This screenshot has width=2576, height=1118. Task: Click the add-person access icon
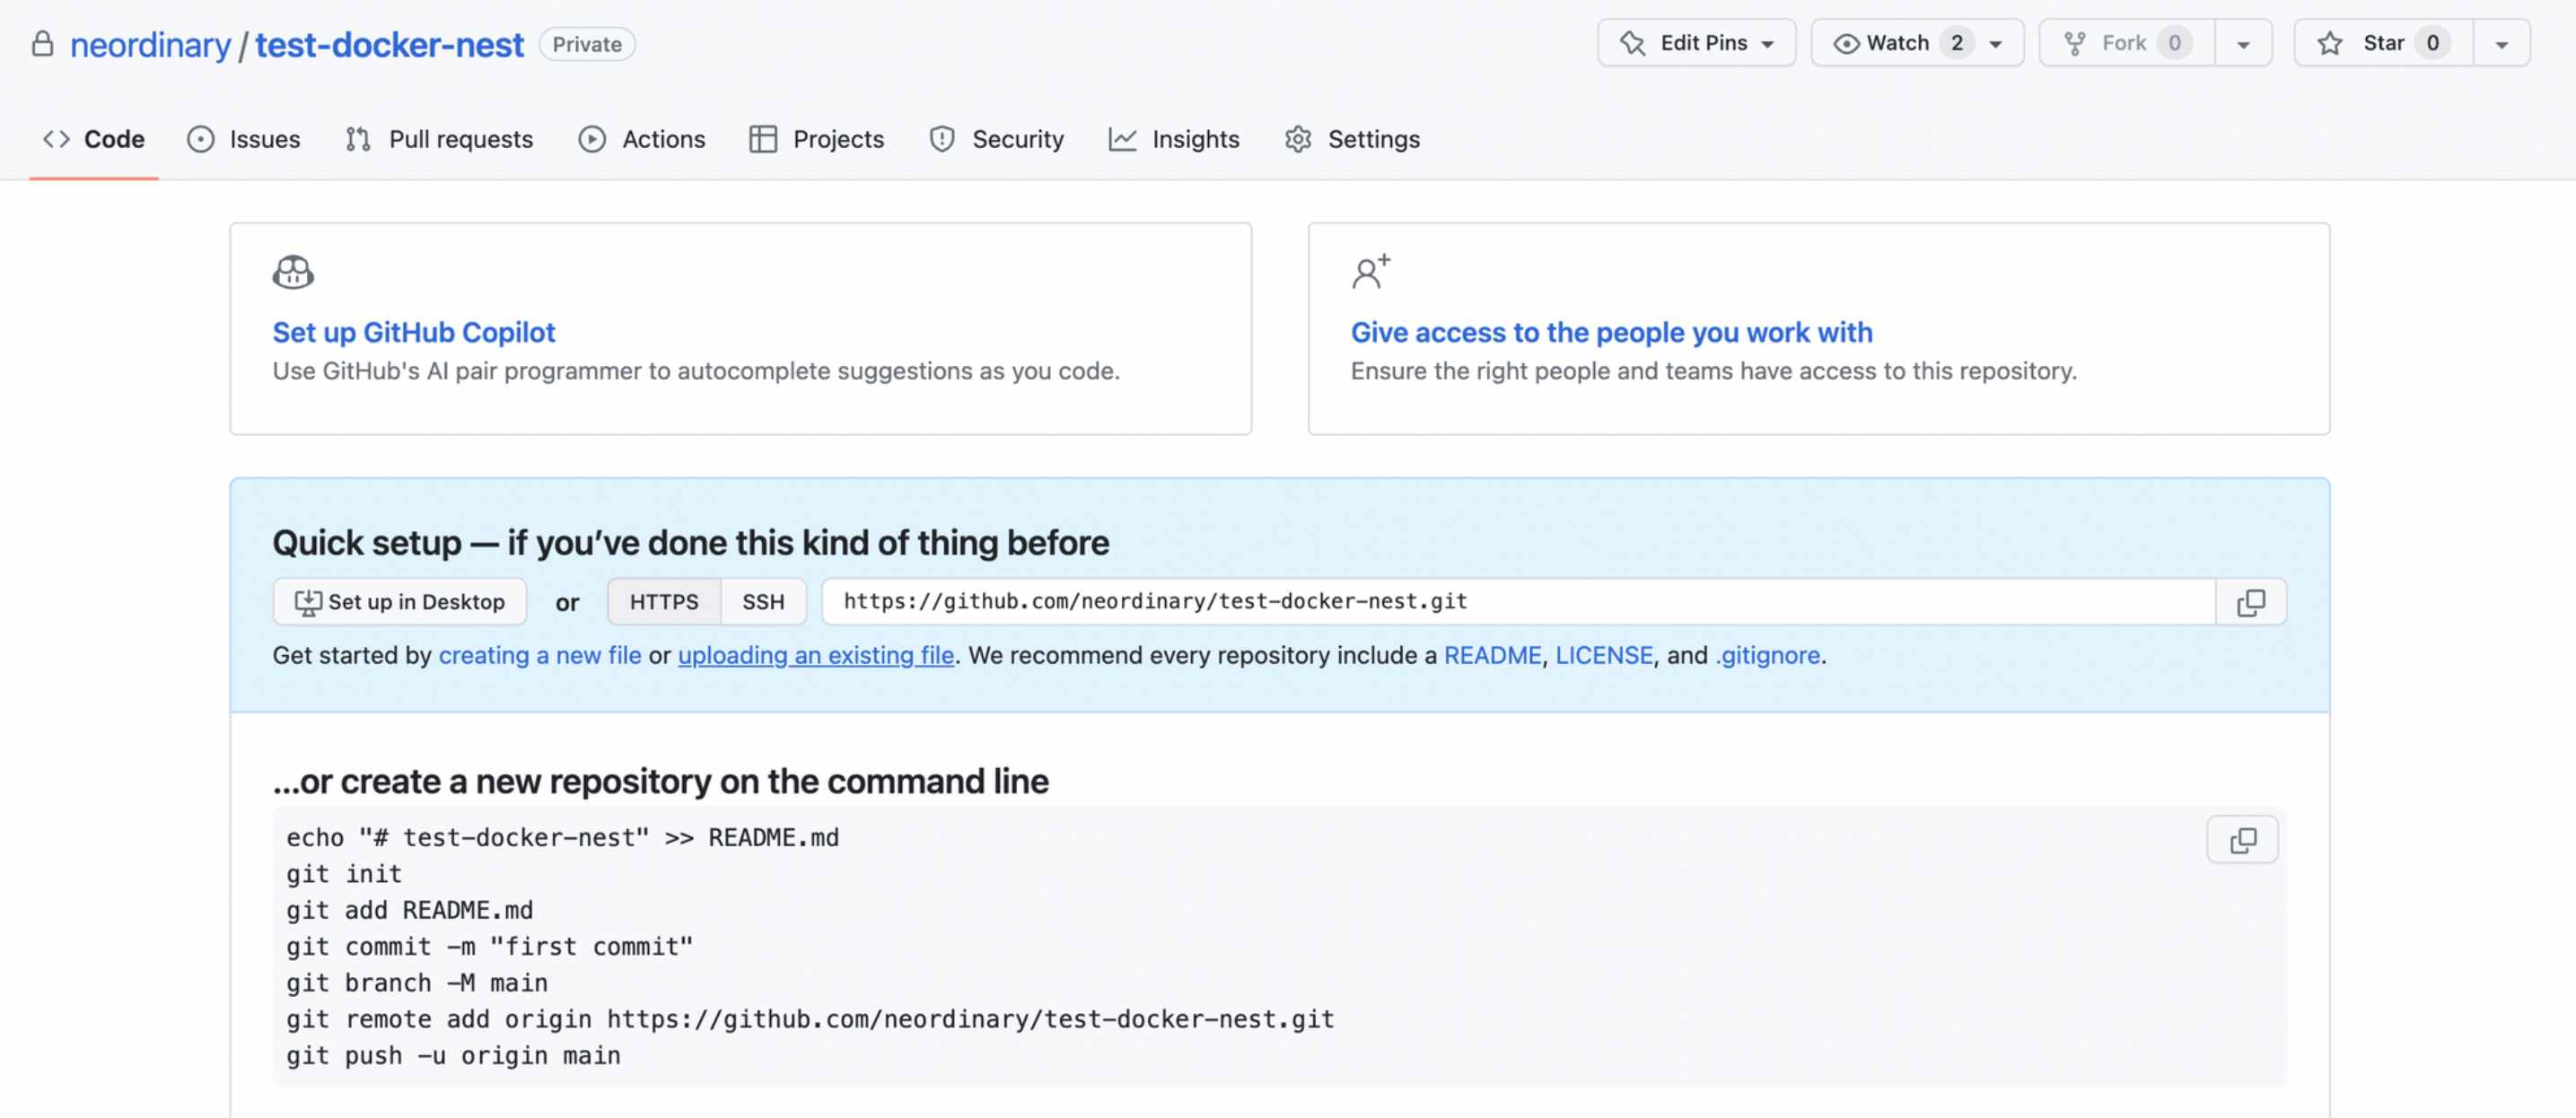tap(1370, 271)
